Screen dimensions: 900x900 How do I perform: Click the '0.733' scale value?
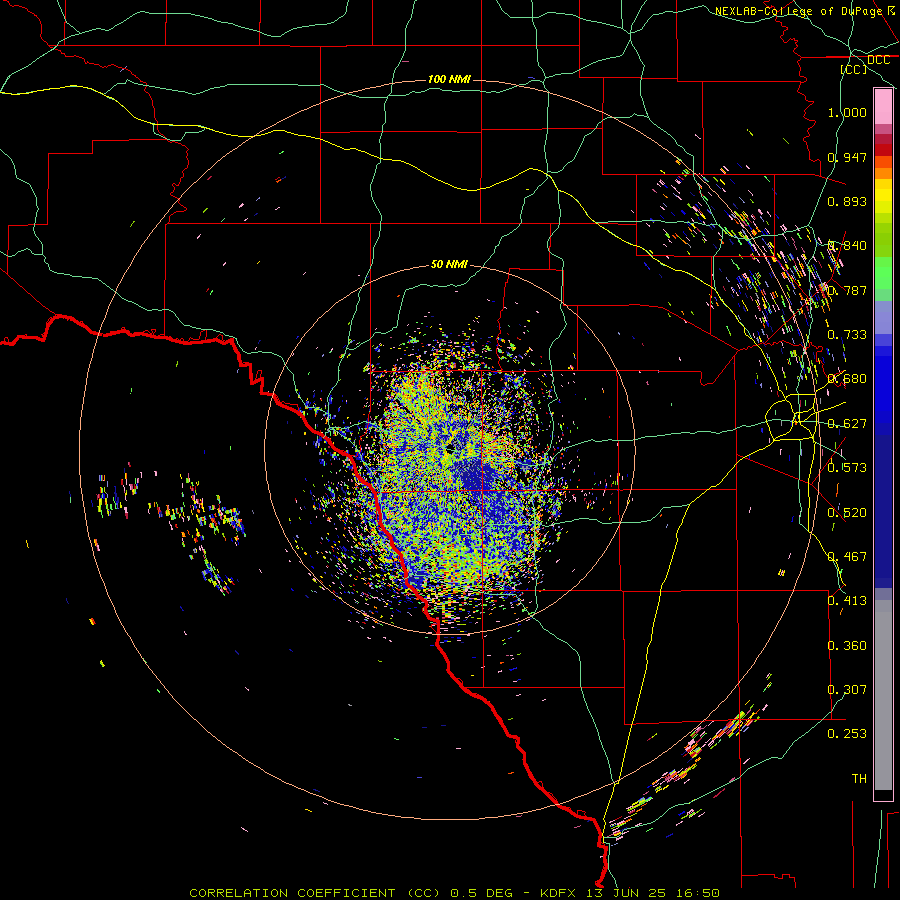pyautogui.click(x=847, y=335)
